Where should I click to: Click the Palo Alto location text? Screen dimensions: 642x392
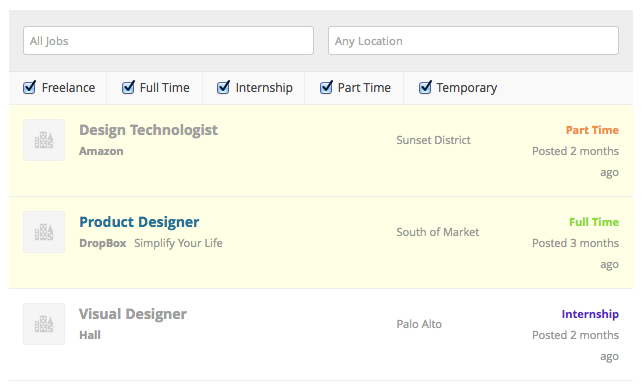pos(419,324)
